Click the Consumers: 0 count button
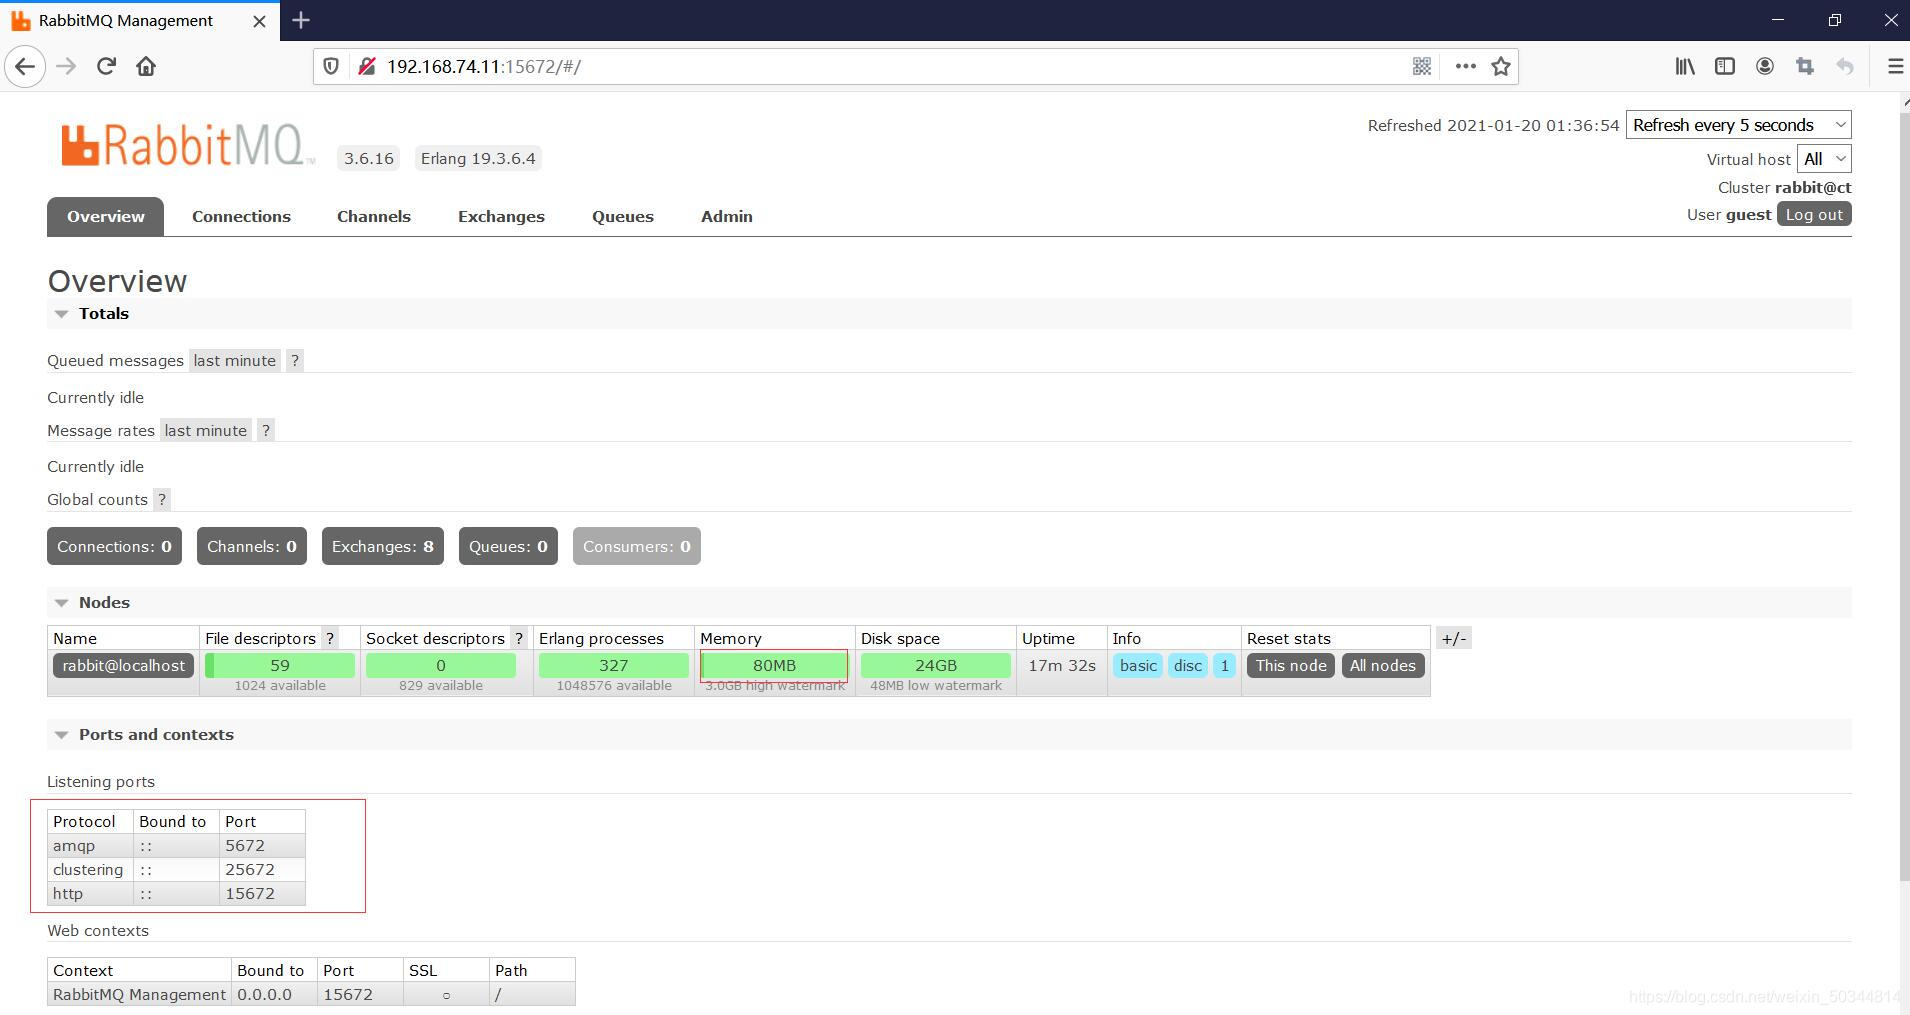Screen dimensions: 1910x1015 pos(637,547)
